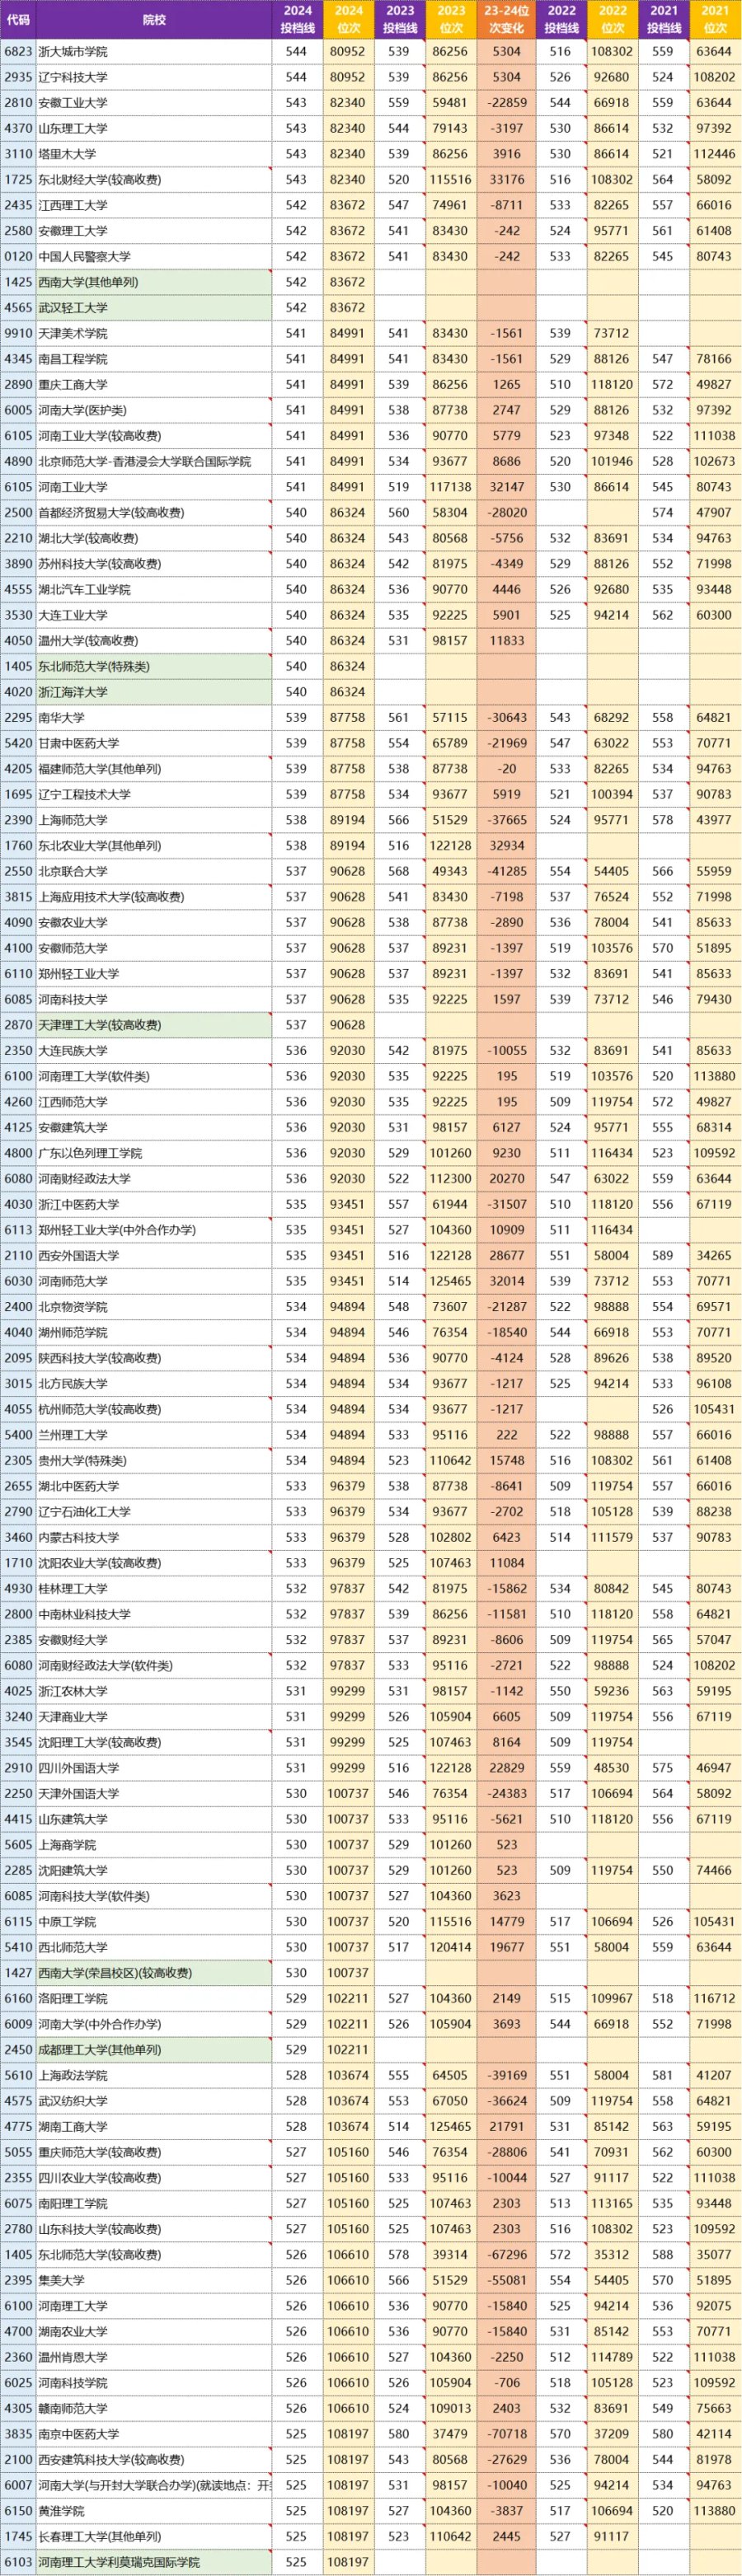Select the 2021 投档线 column header
The image size is (742, 2576).
(x=664, y=19)
